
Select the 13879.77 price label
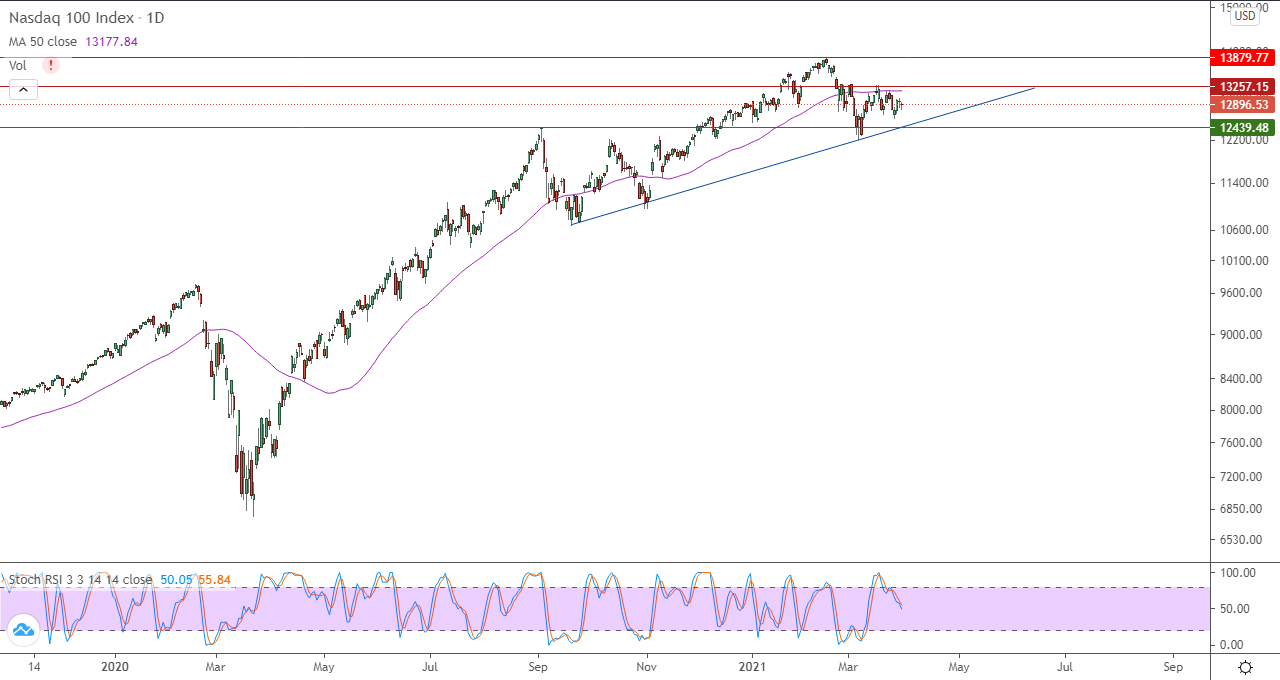(1244, 57)
